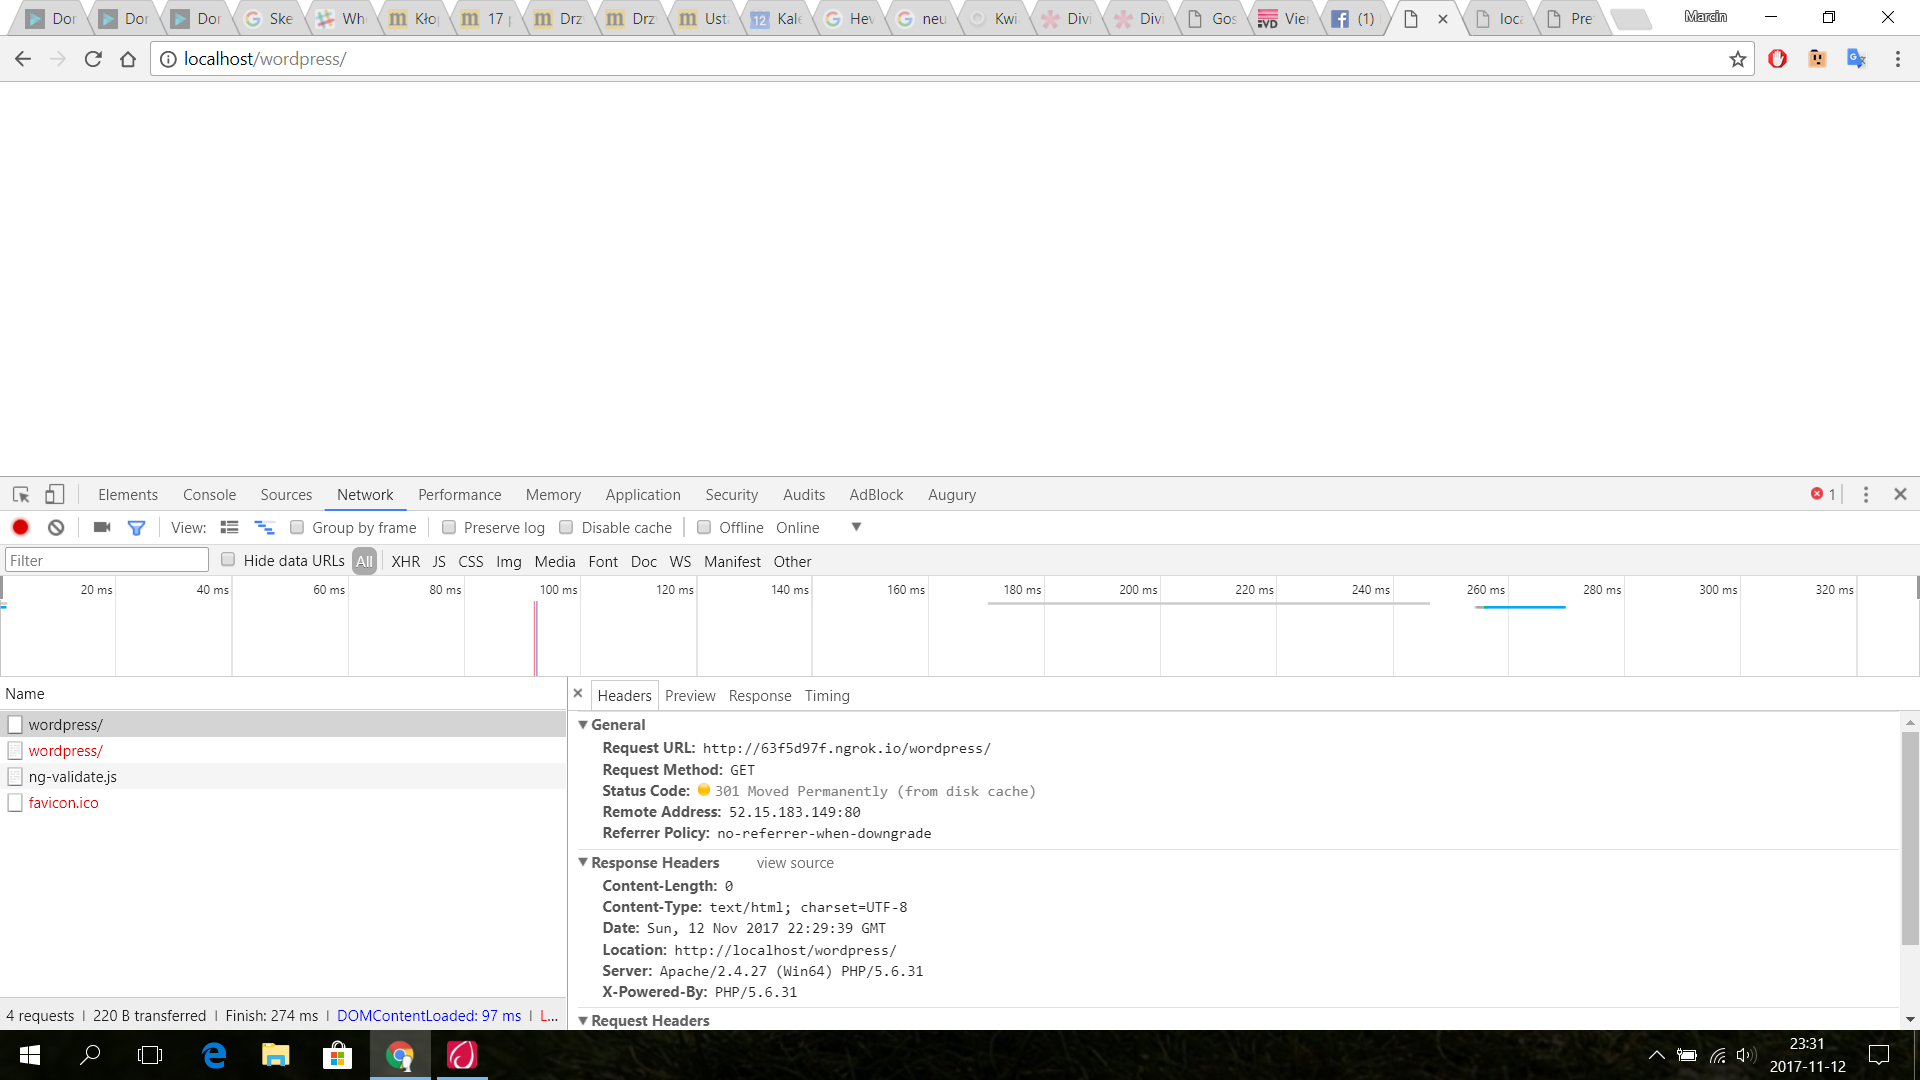Click the browser forward arrow
The image size is (1920, 1080).
coord(58,59)
